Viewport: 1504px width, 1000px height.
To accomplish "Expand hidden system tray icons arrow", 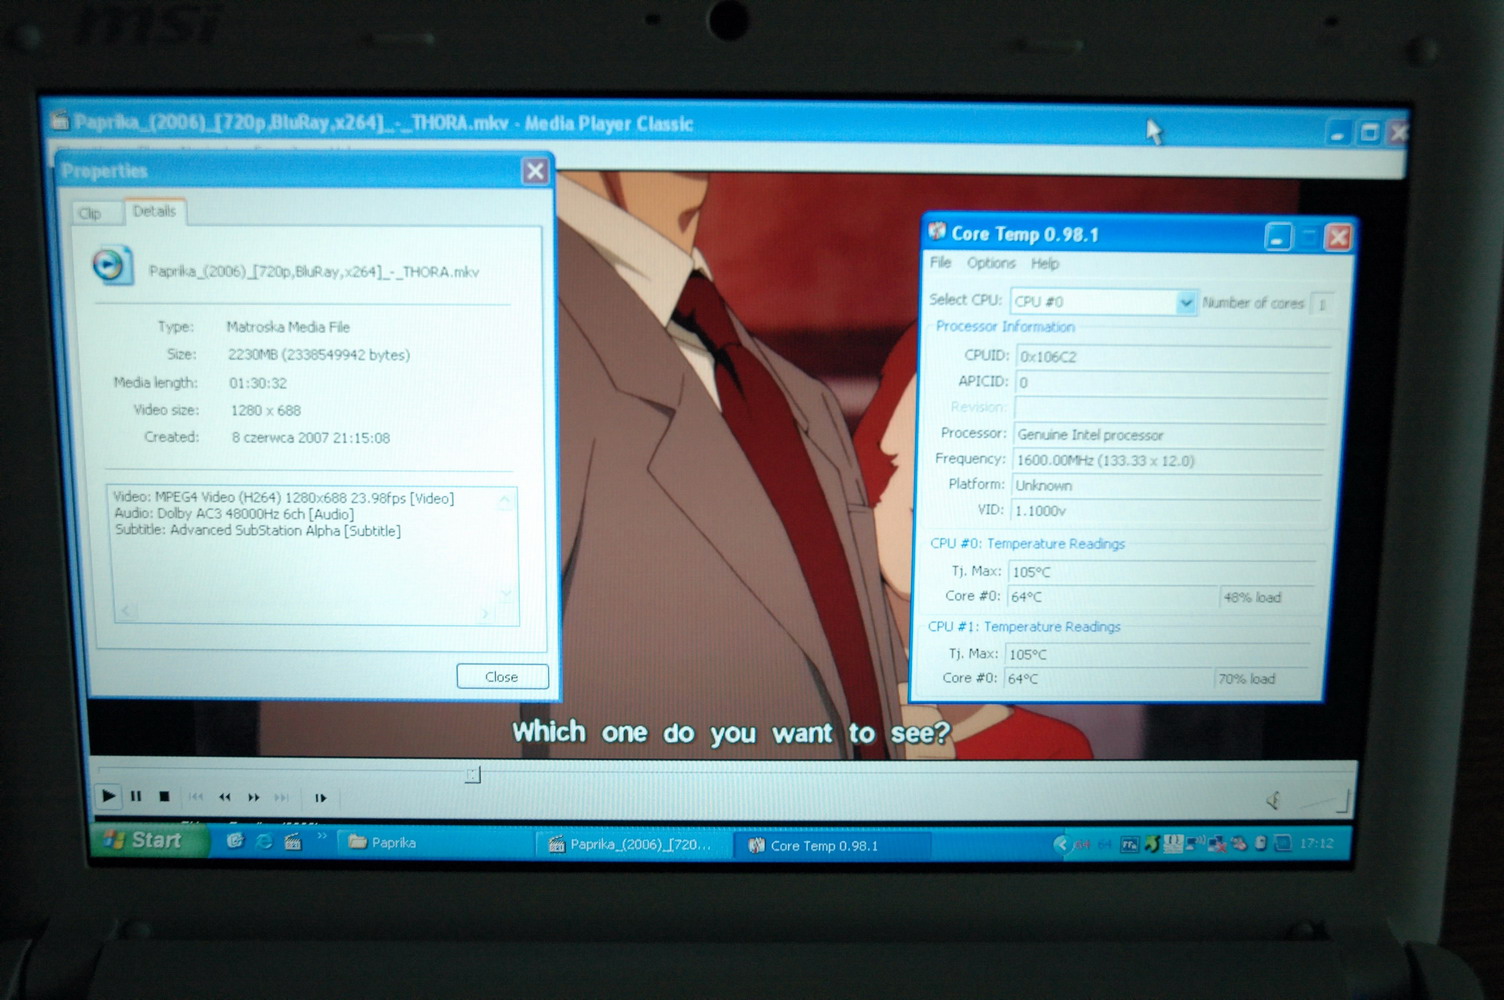I will pos(1060,844).
